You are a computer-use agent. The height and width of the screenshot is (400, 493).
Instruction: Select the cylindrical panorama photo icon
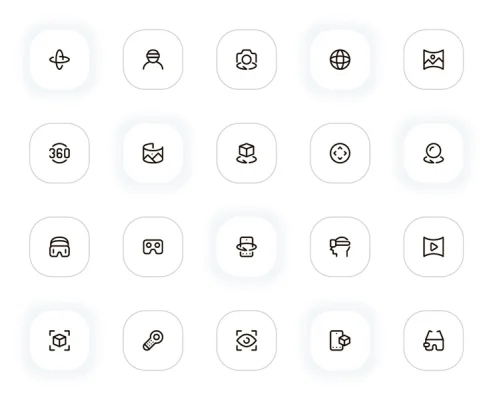click(x=153, y=153)
